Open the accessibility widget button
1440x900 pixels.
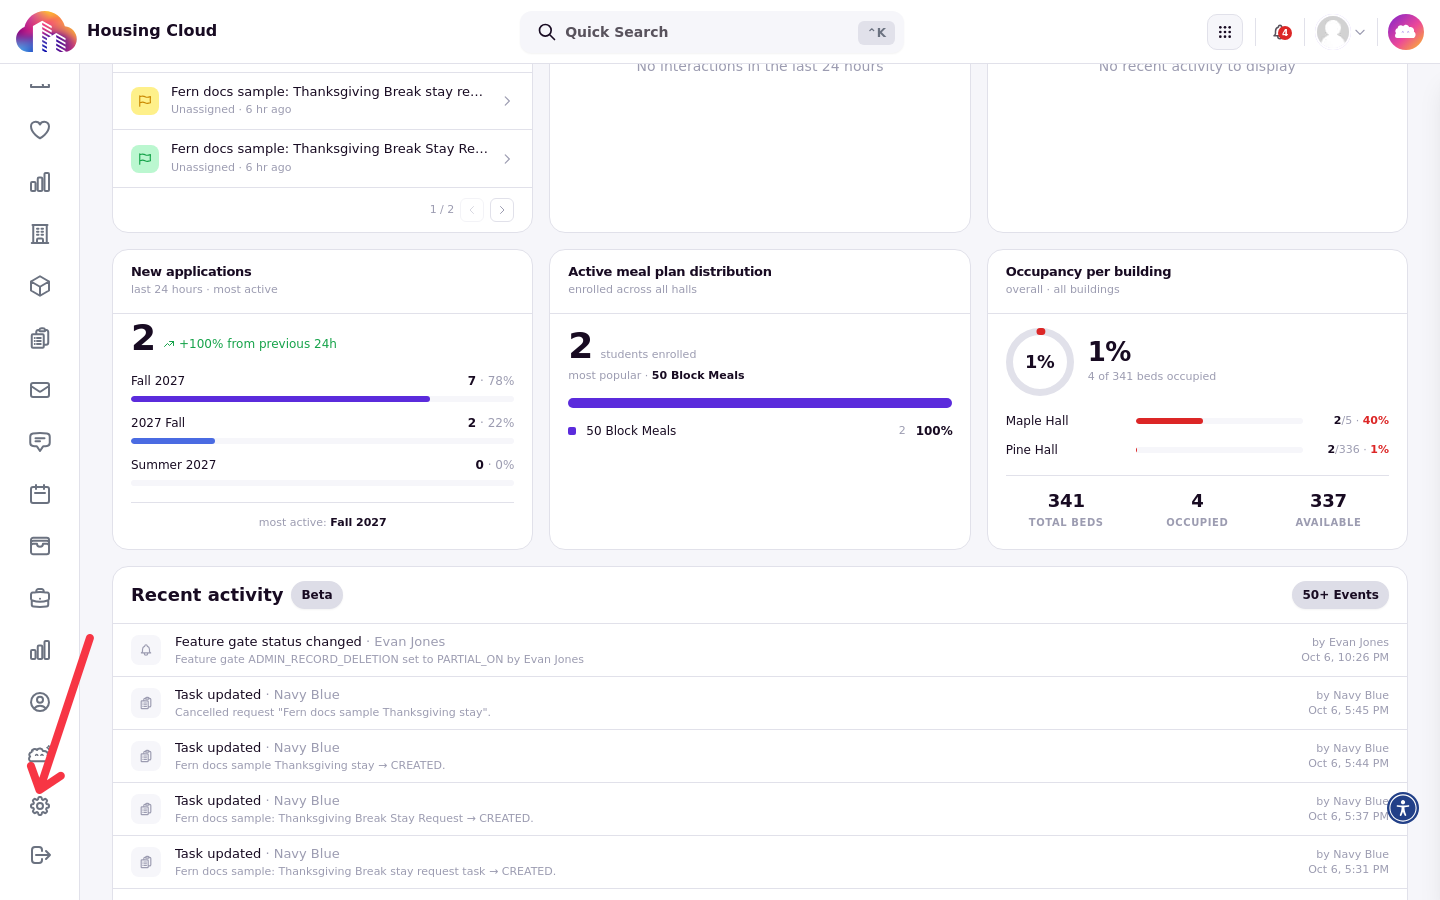pos(1403,807)
